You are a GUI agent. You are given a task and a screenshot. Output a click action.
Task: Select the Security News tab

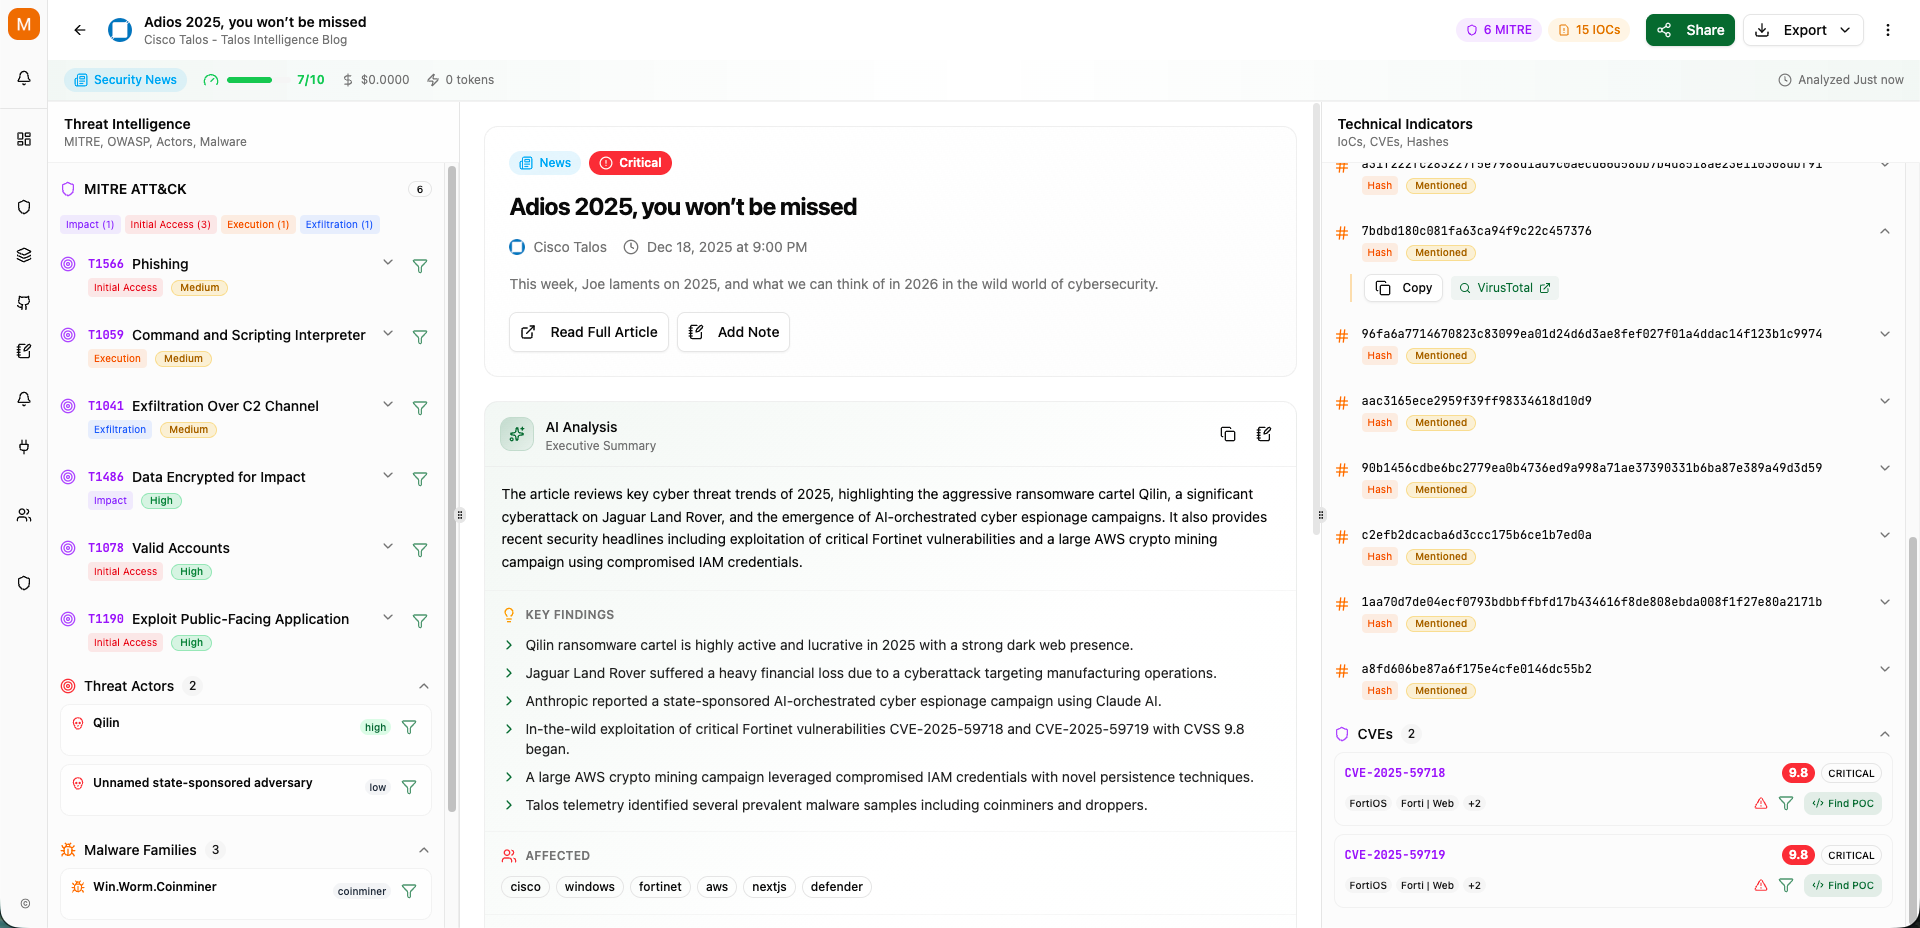pos(125,79)
